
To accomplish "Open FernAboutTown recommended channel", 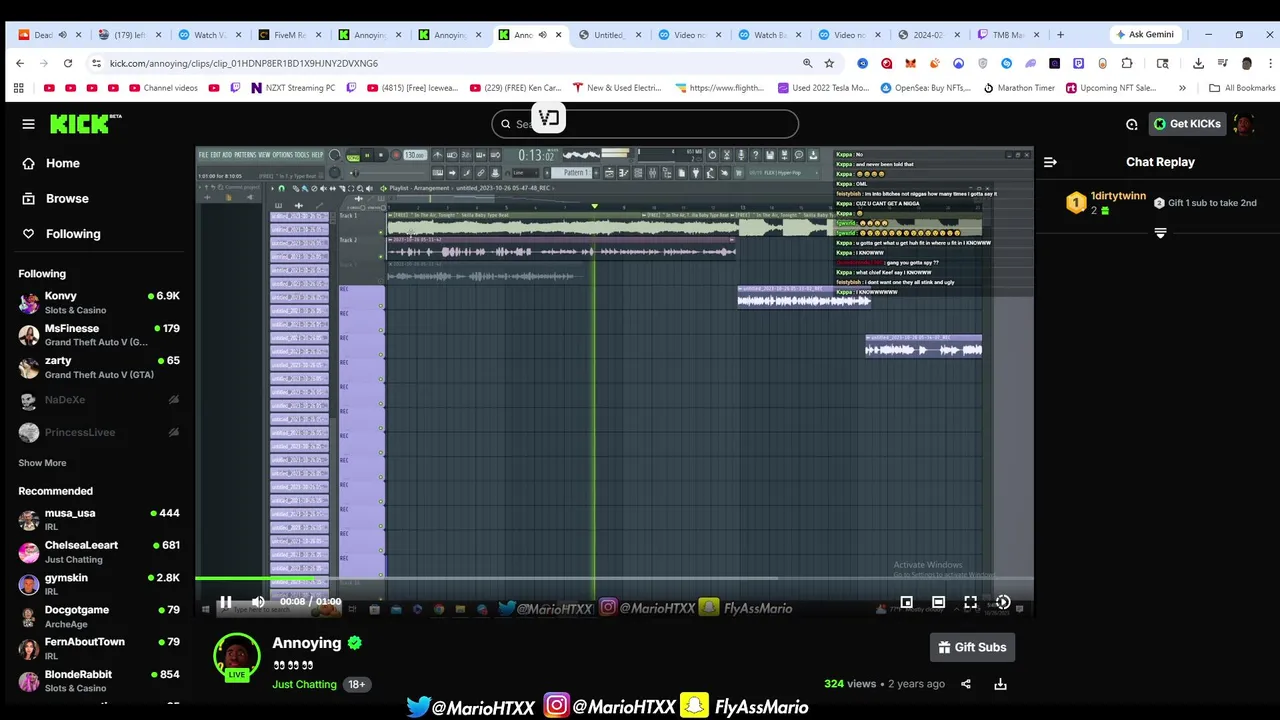I will coord(98,648).
